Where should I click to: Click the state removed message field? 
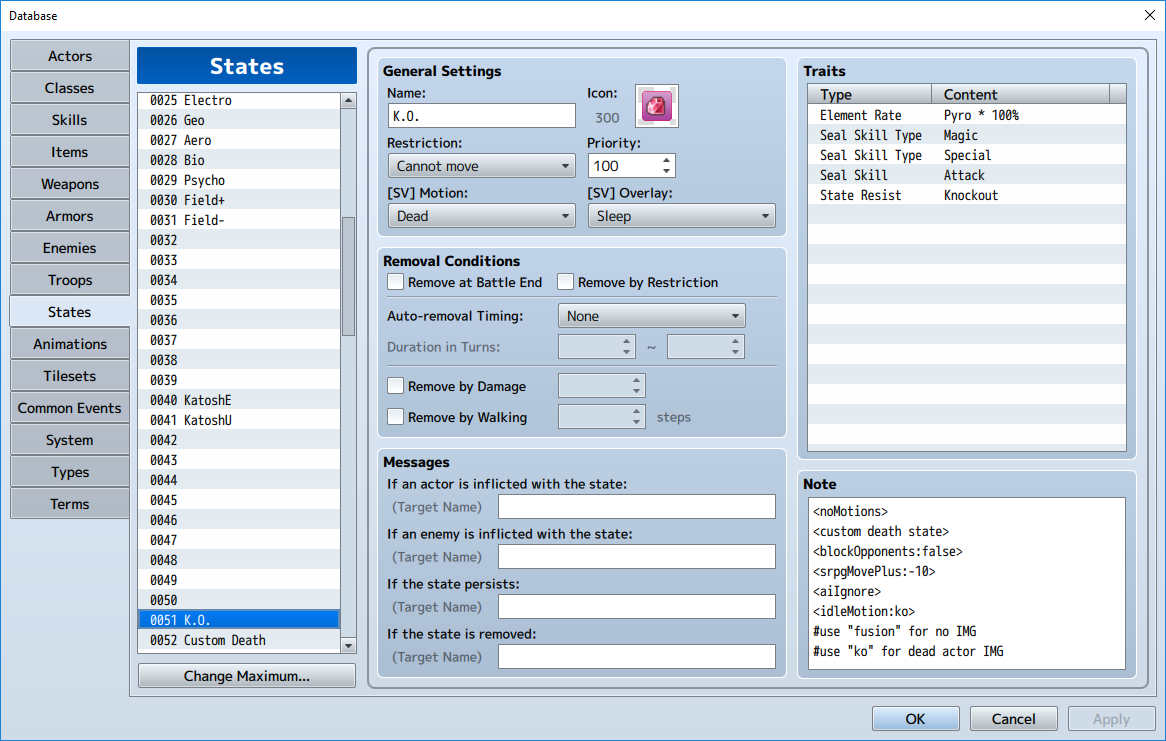[x=637, y=656]
